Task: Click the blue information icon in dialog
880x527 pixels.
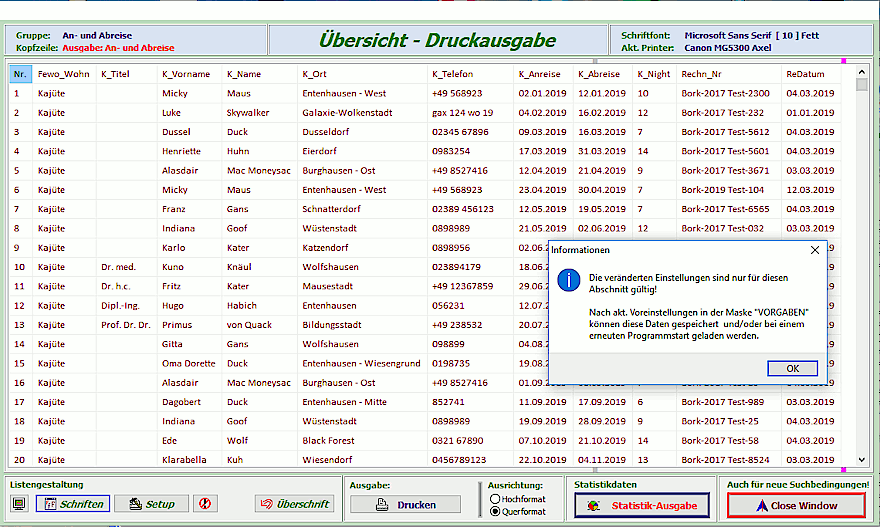Action: tap(568, 280)
